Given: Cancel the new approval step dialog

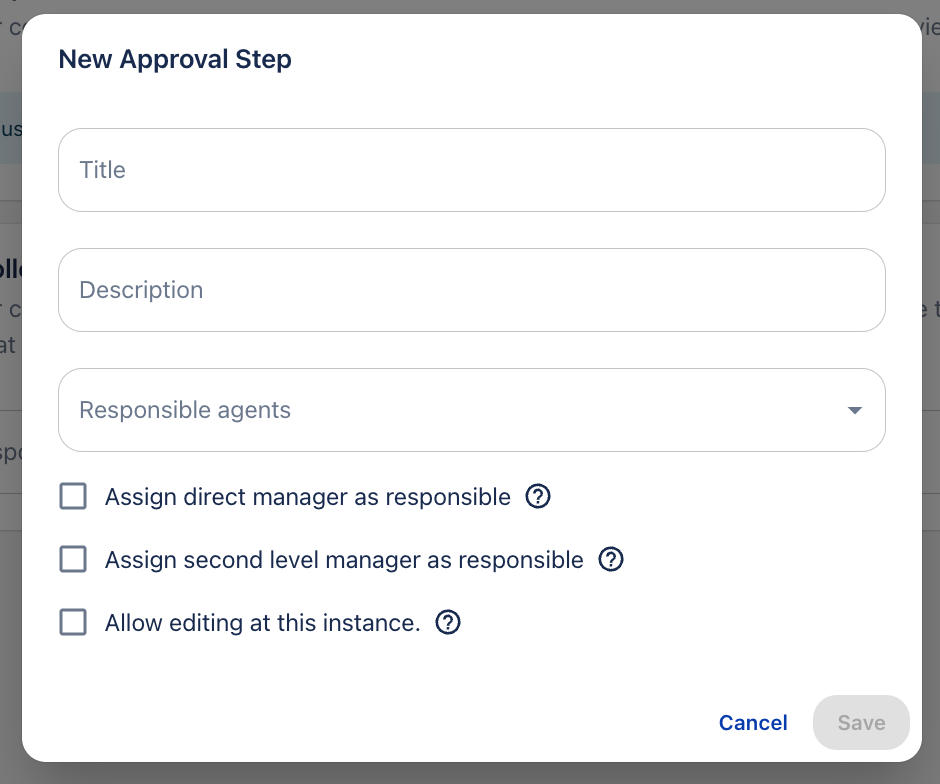Looking at the screenshot, I should (x=753, y=722).
